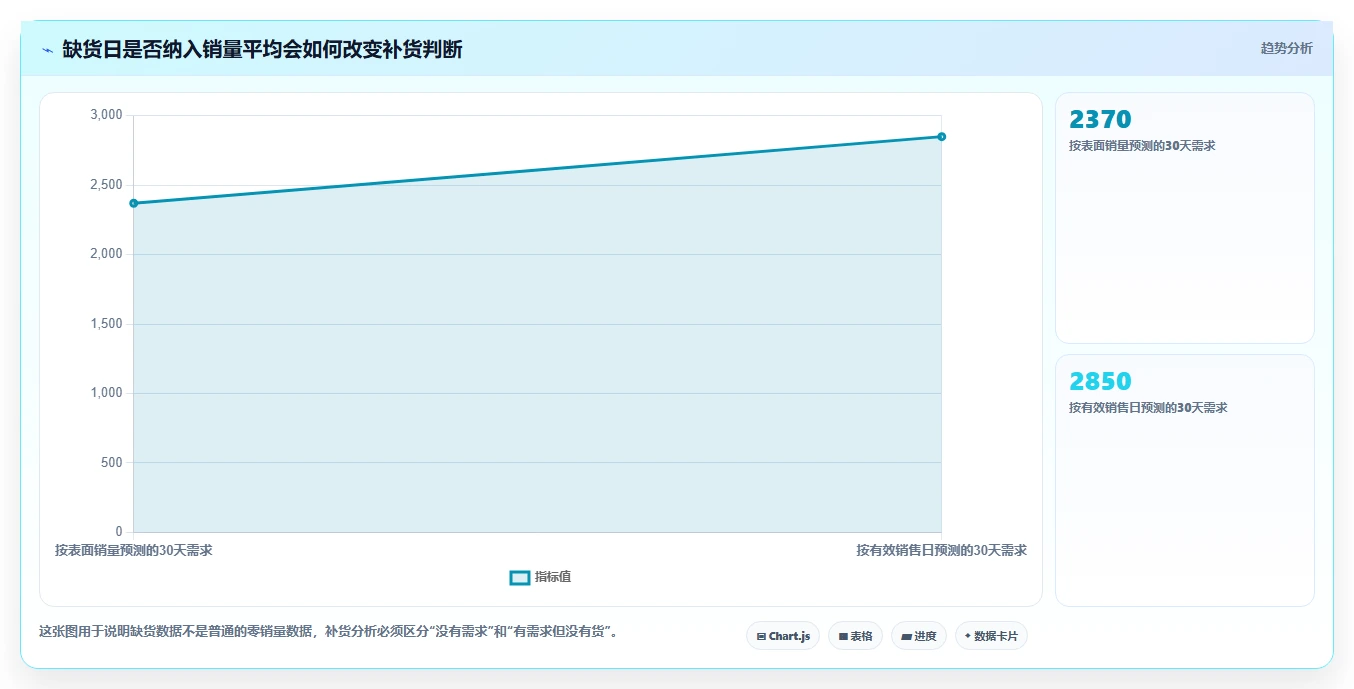Screen dimensions: 1354x689
Task: Click the lightning icon beside the chart title
Action: click(x=47, y=50)
